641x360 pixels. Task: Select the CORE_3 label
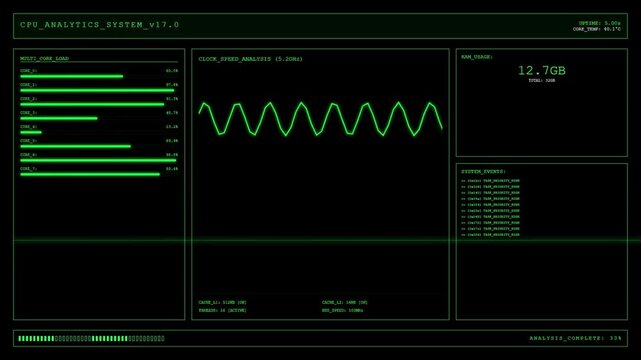(x=28, y=113)
